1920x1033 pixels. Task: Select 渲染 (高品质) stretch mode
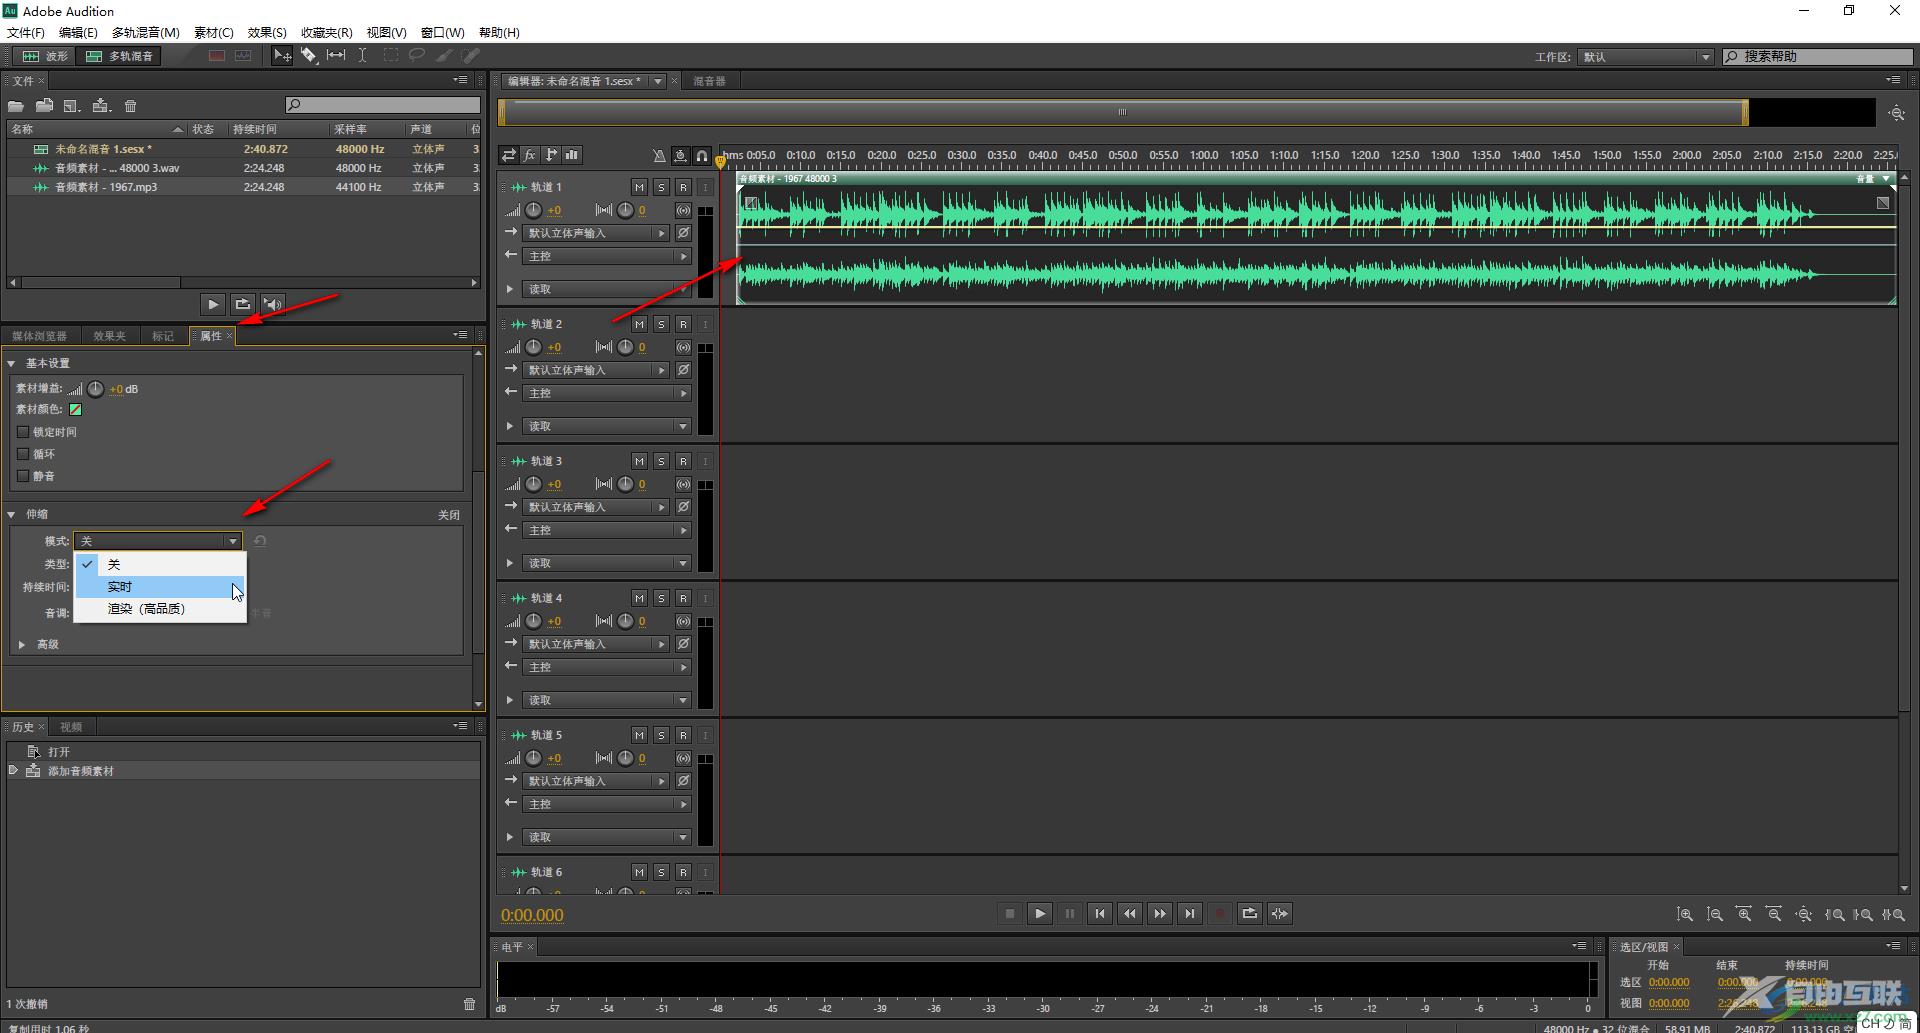pyautogui.click(x=160, y=609)
